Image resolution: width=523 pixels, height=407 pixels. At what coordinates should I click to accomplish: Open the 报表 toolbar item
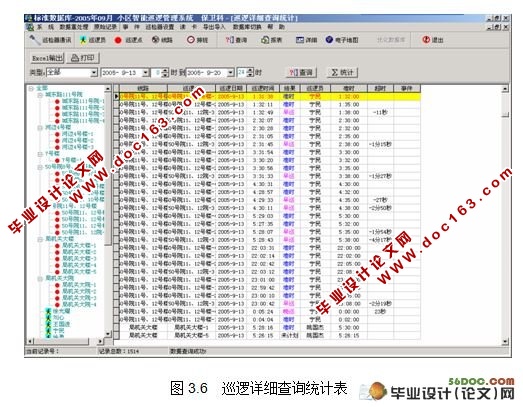point(271,40)
